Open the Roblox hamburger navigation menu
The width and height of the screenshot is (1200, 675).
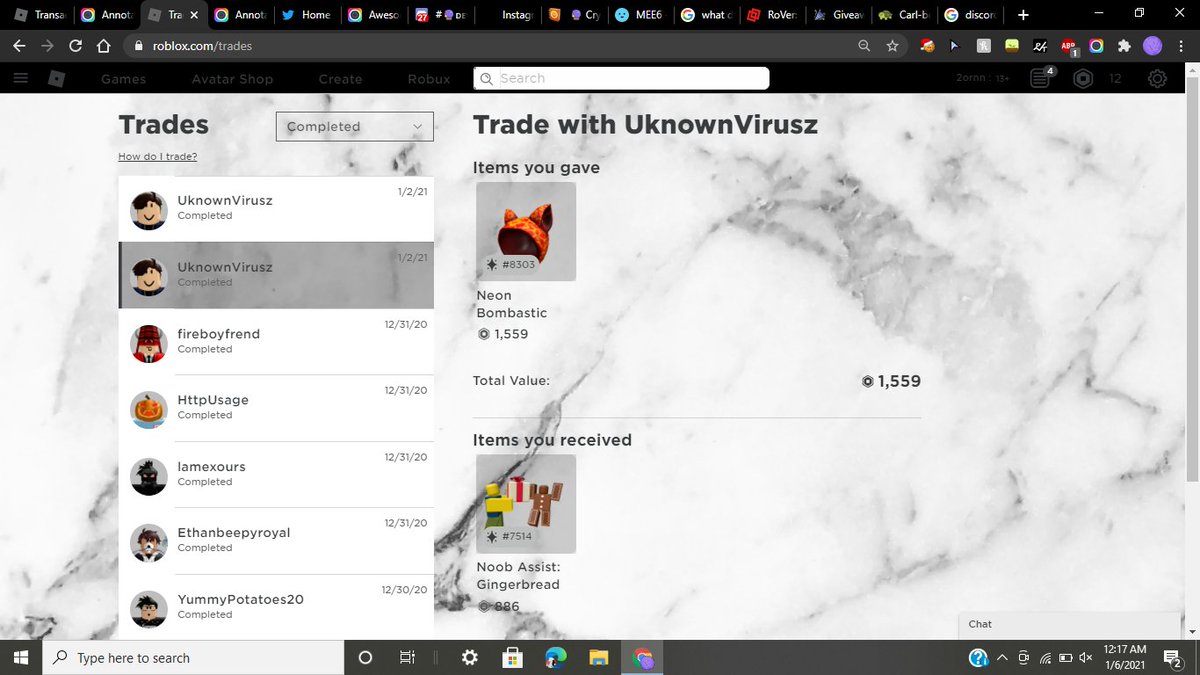click(19, 79)
